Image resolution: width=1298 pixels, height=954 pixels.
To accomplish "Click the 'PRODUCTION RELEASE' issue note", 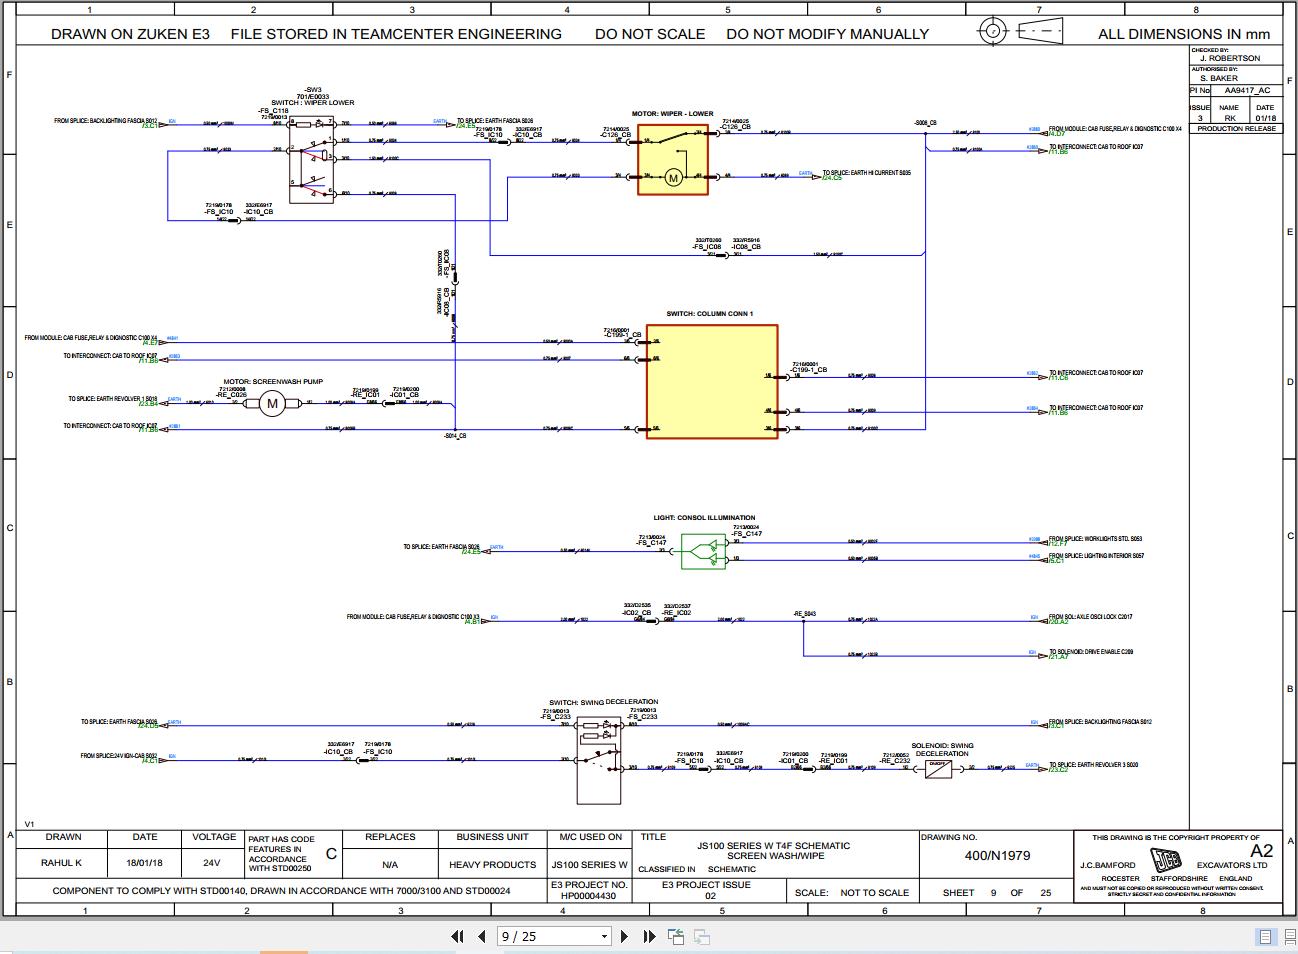I will (1237, 128).
